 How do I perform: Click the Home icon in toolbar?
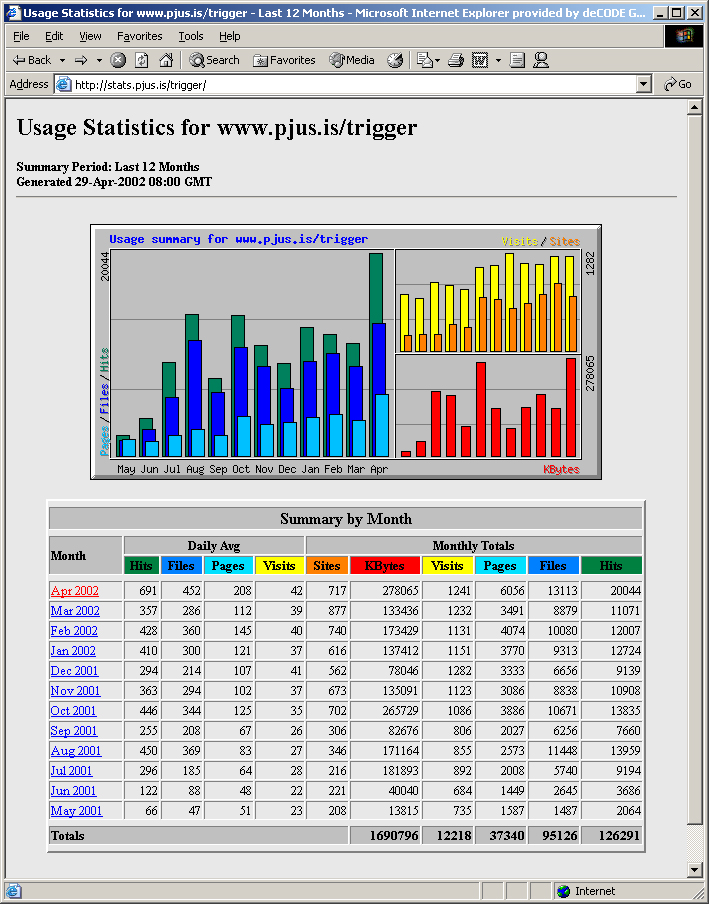(x=166, y=60)
